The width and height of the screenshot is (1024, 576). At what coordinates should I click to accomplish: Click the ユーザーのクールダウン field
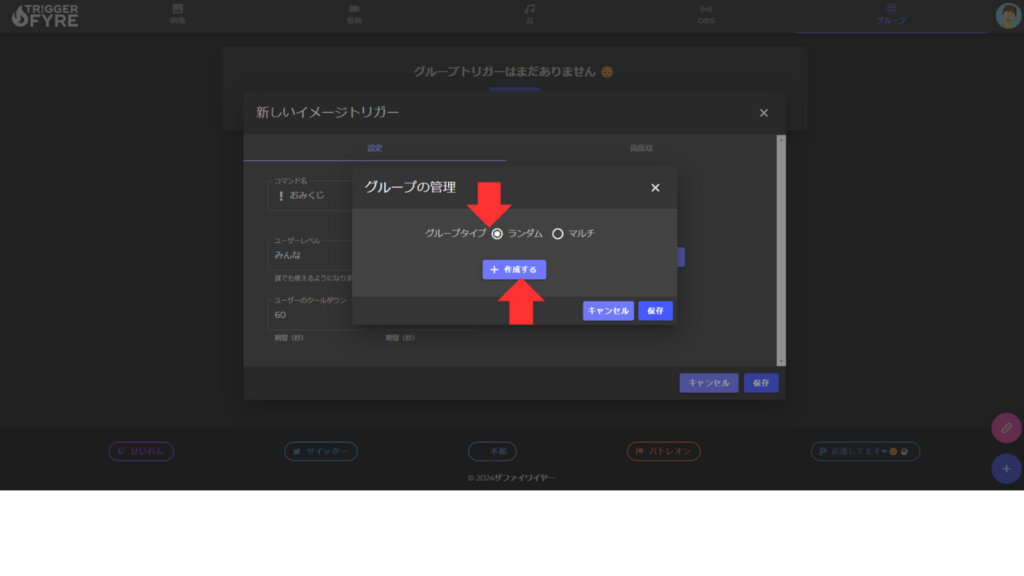click(x=310, y=315)
